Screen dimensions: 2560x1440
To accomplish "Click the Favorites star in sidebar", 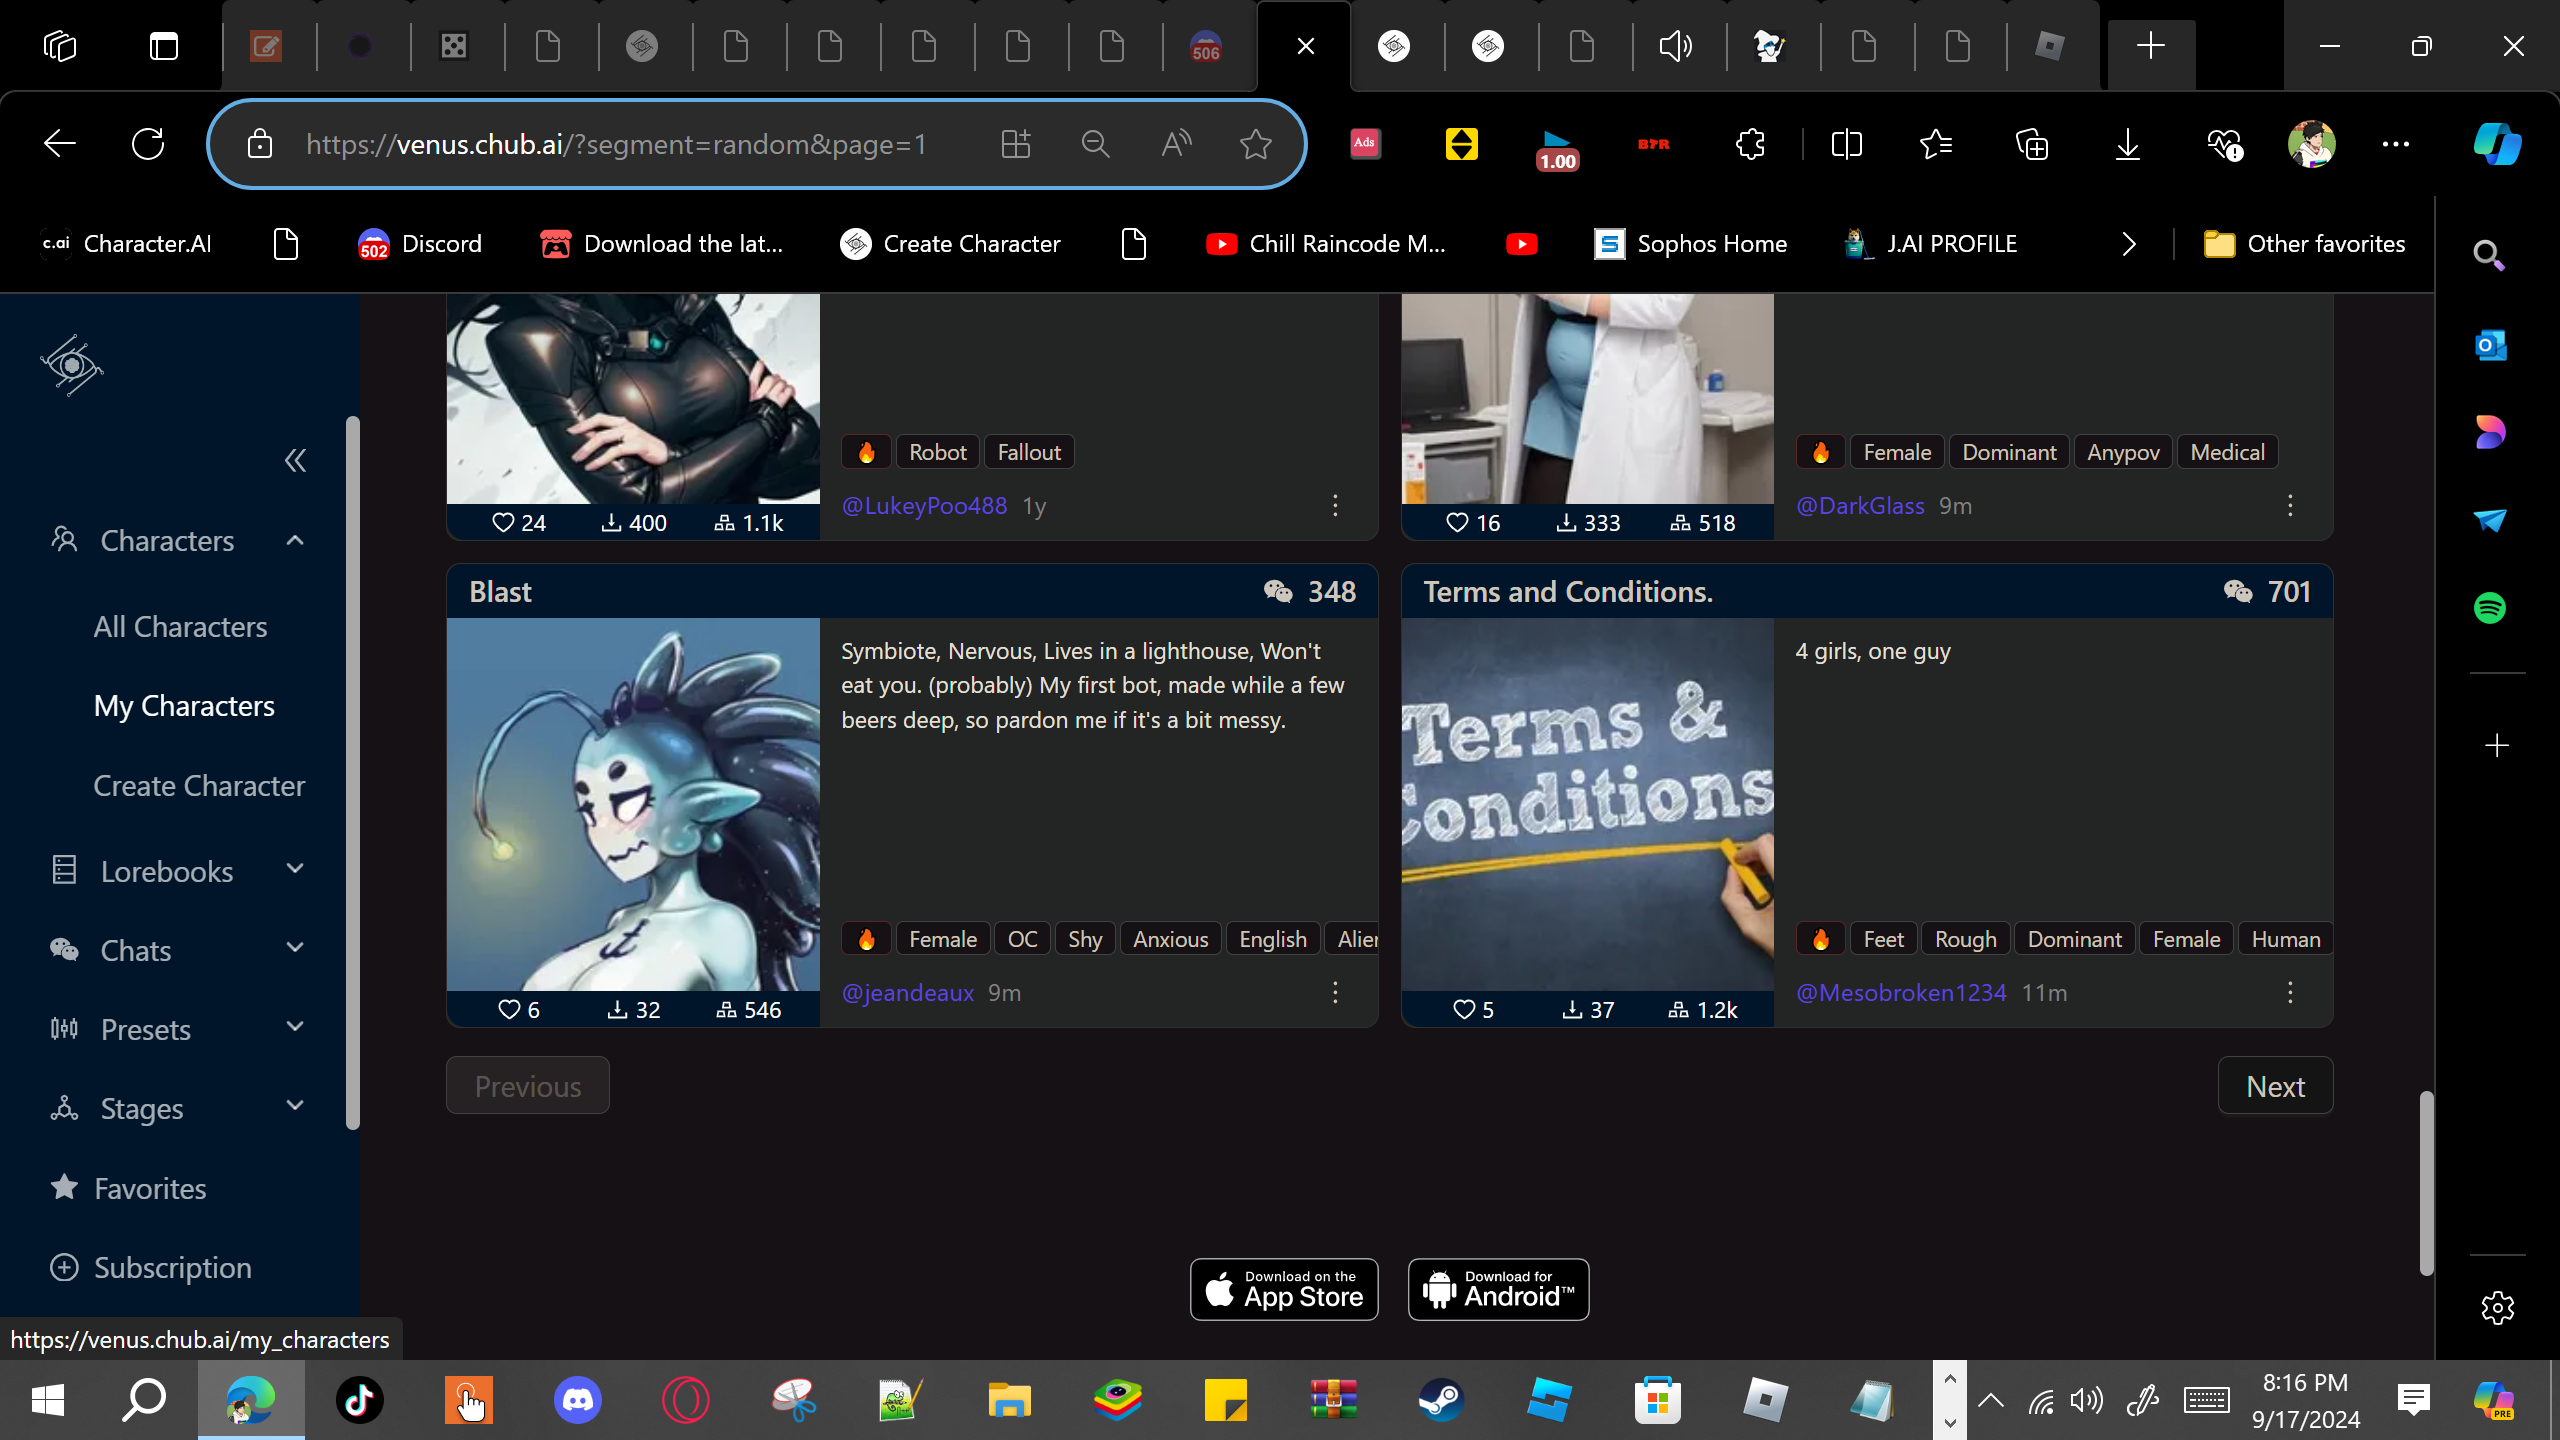I will [64, 1187].
